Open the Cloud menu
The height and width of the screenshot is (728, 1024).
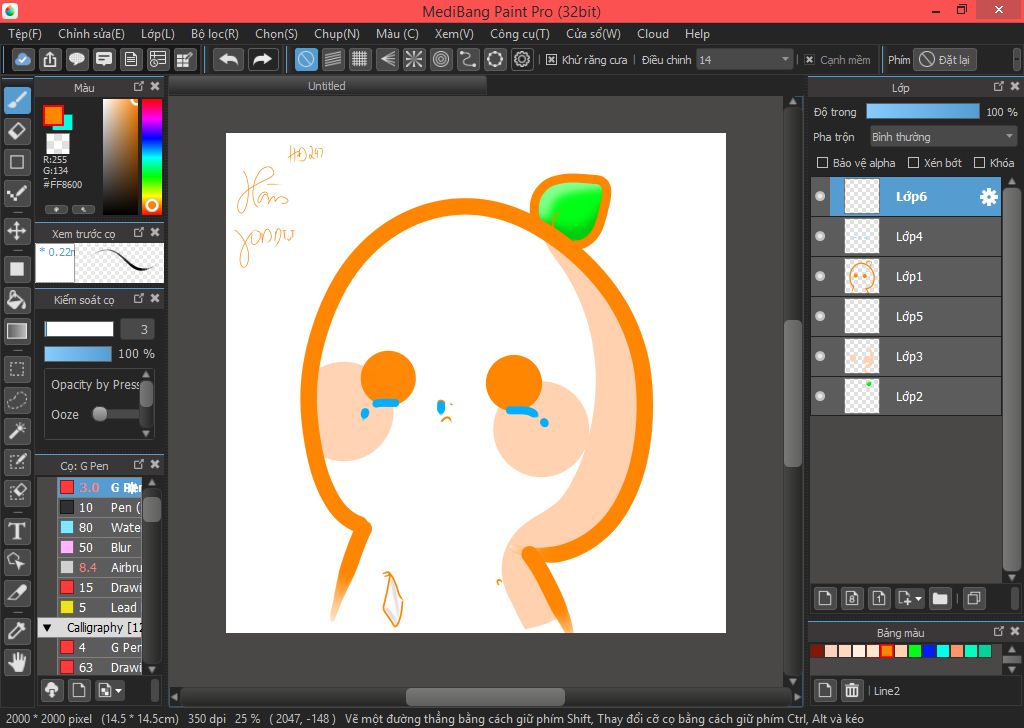click(653, 34)
